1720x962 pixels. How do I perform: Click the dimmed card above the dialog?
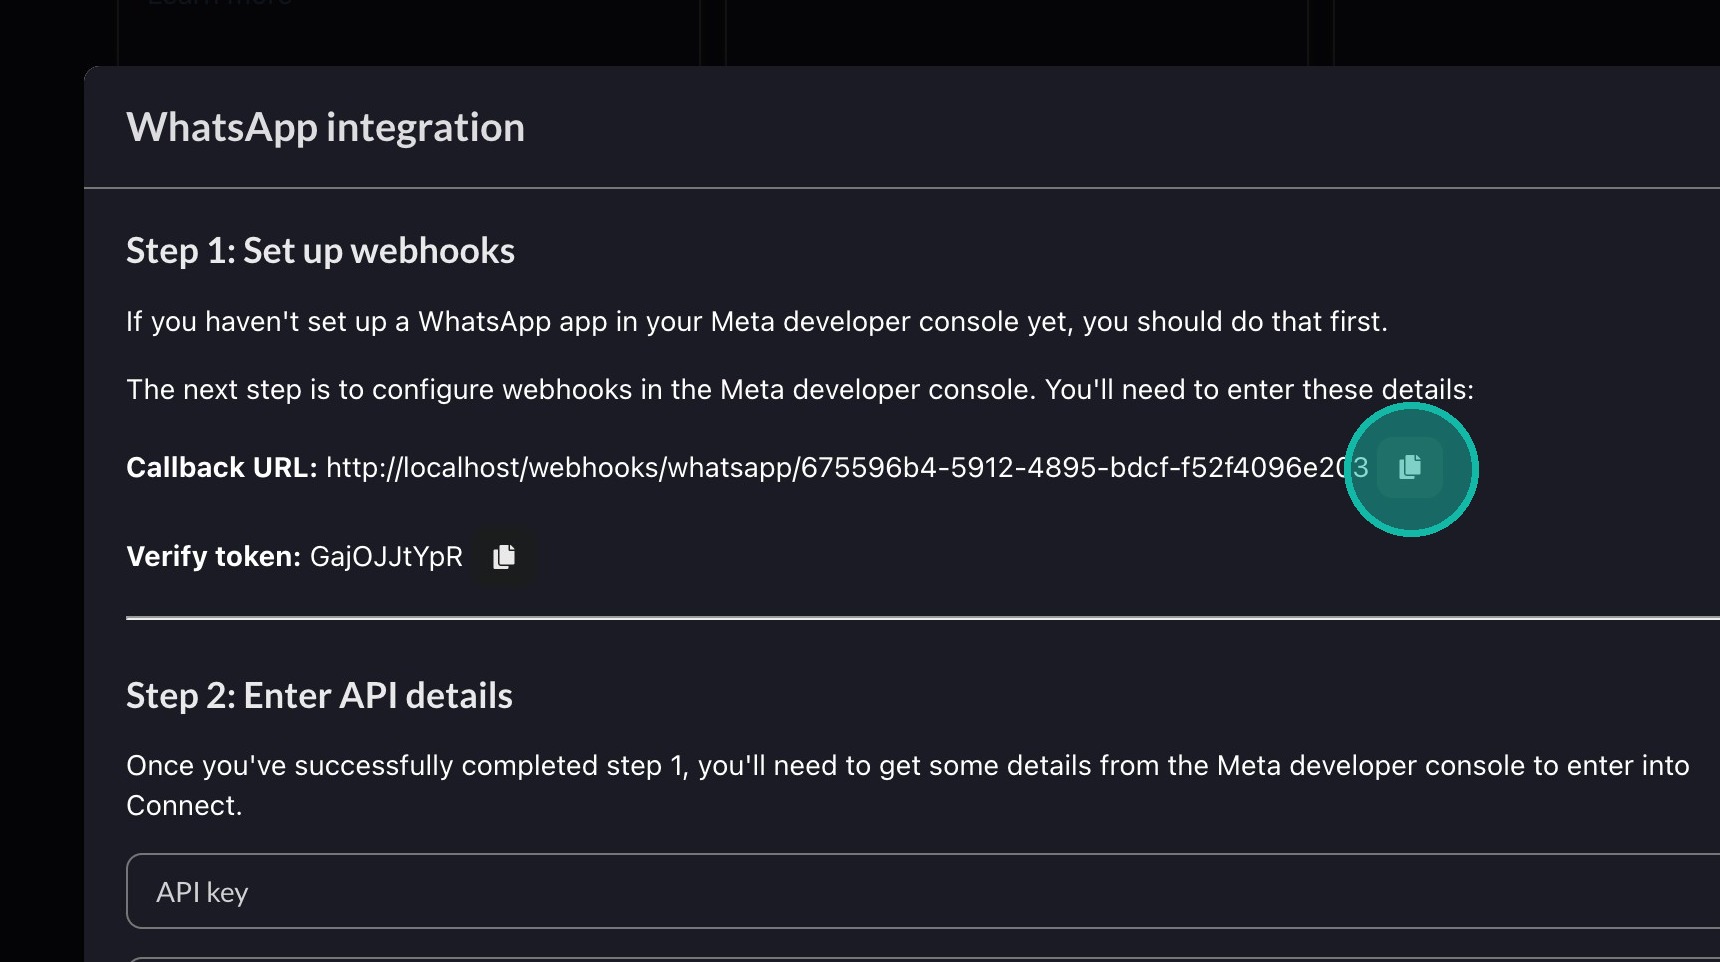pos(1015,30)
